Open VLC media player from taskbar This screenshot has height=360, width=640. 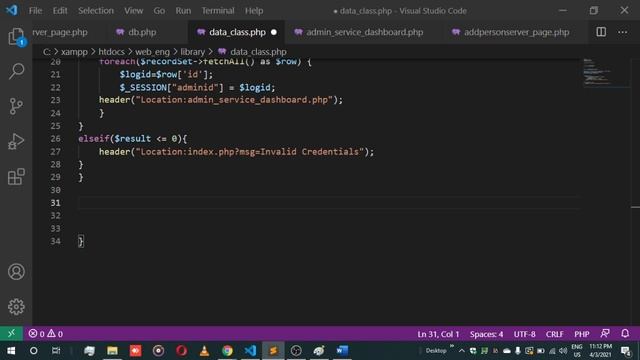coord(204,350)
